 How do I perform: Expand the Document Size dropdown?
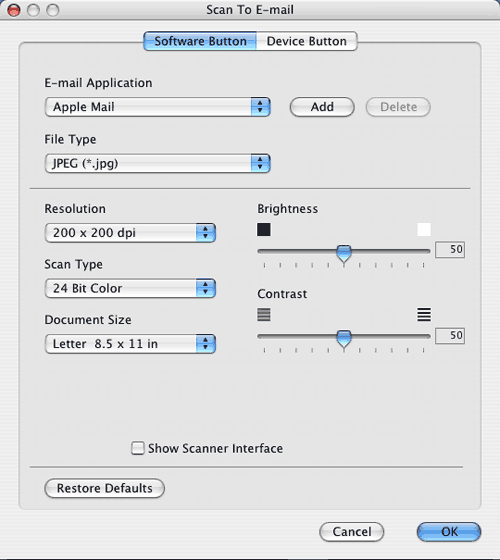click(130, 344)
